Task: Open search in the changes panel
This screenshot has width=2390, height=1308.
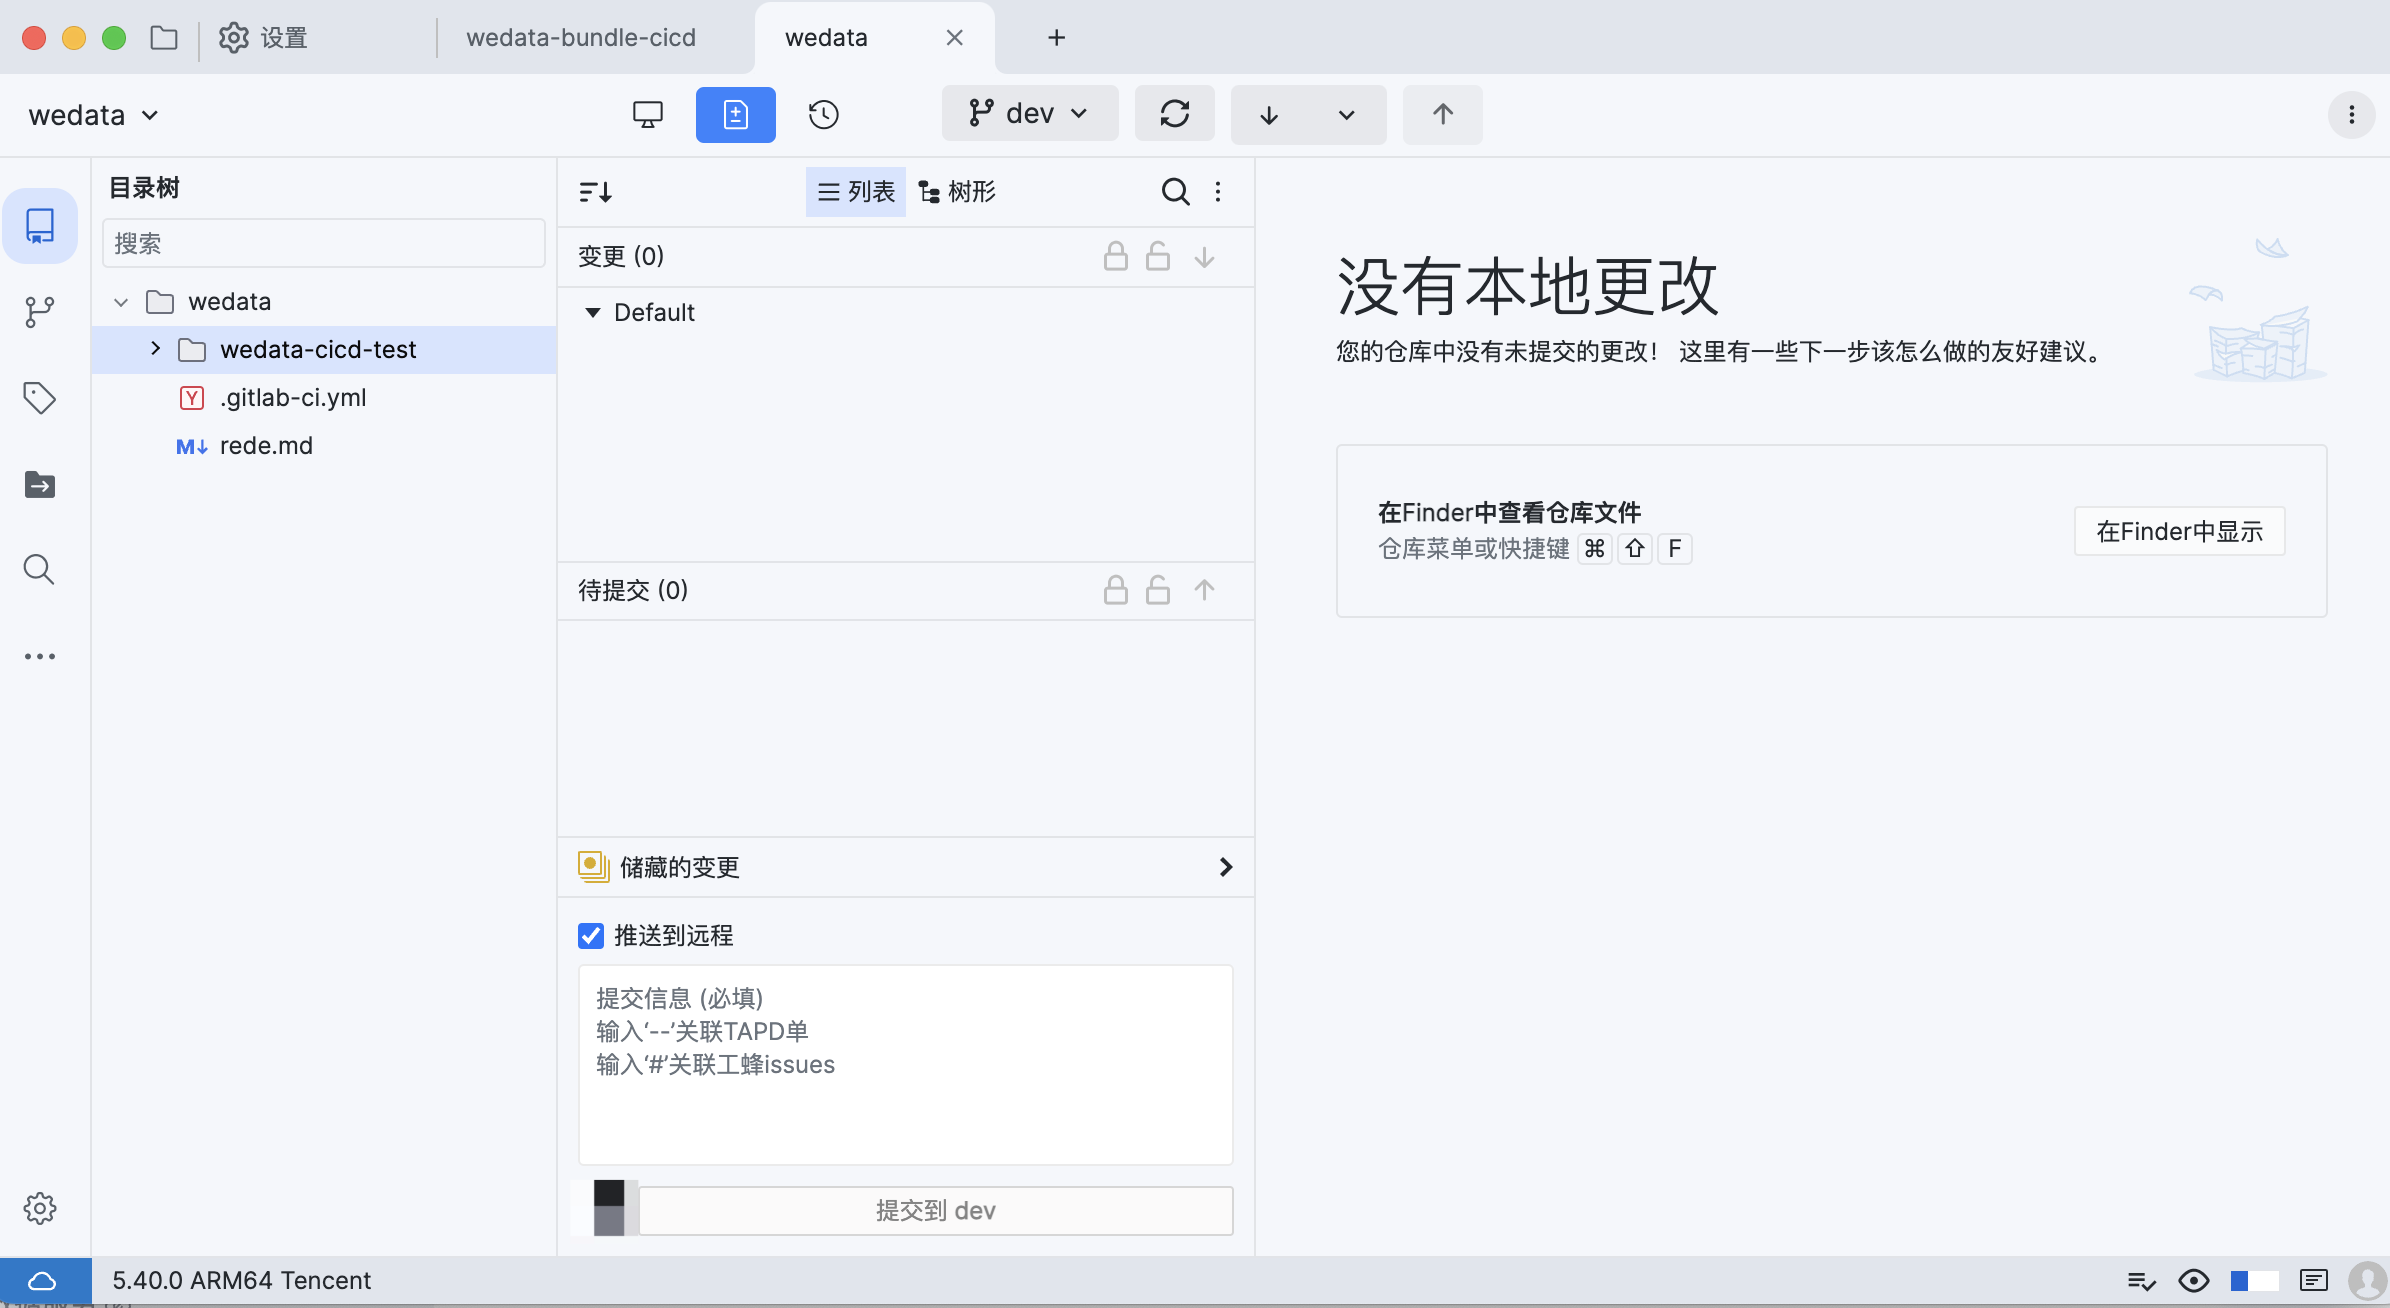Action: click(x=1175, y=191)
